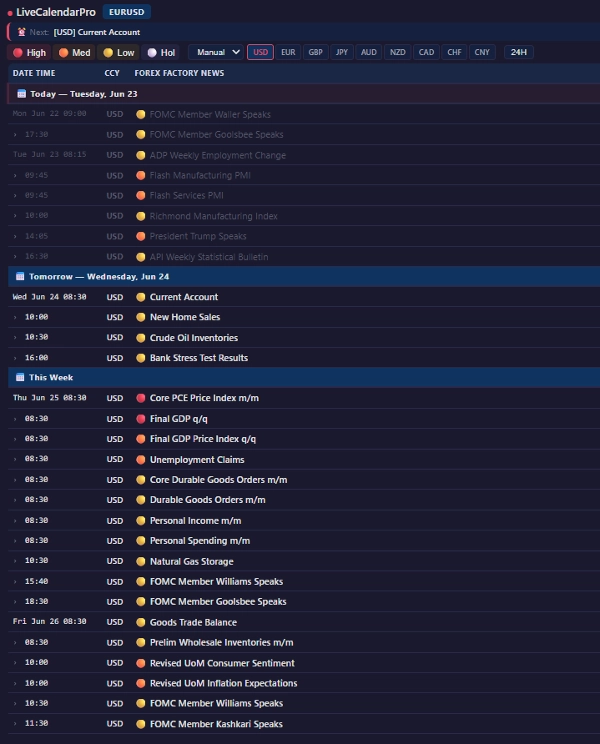Enable the JPY currency filter
Image resolution: width=600 pixels, height=744 pixels.
pos(342,52)
